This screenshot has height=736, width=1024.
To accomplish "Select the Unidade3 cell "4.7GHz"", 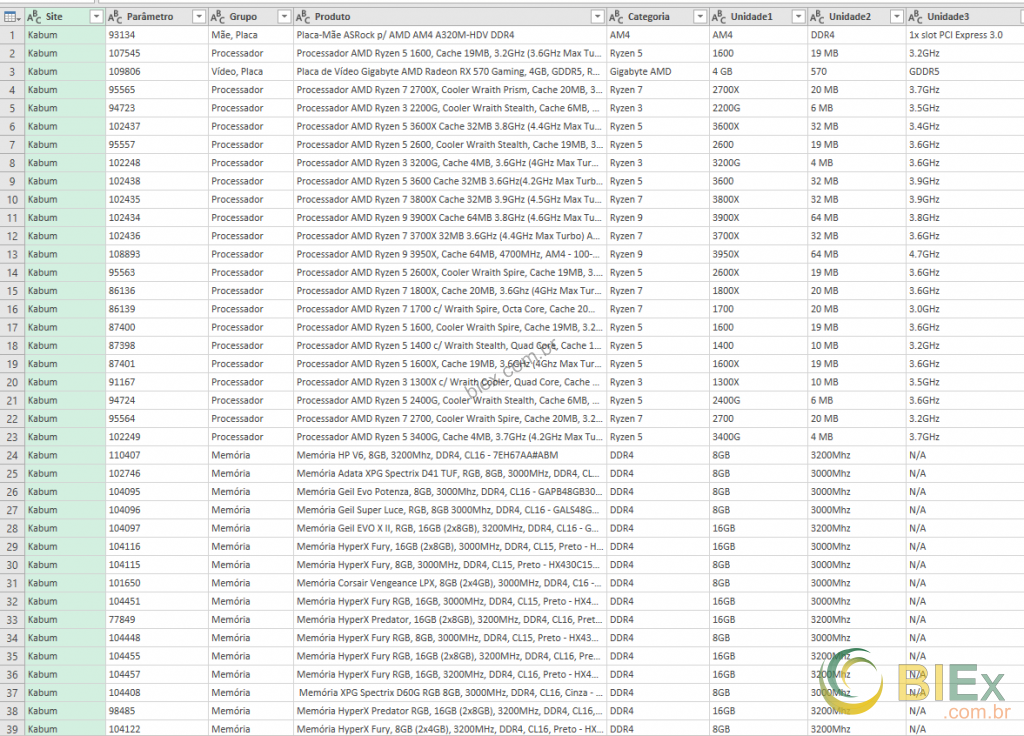I will click(x=965, y=254).
